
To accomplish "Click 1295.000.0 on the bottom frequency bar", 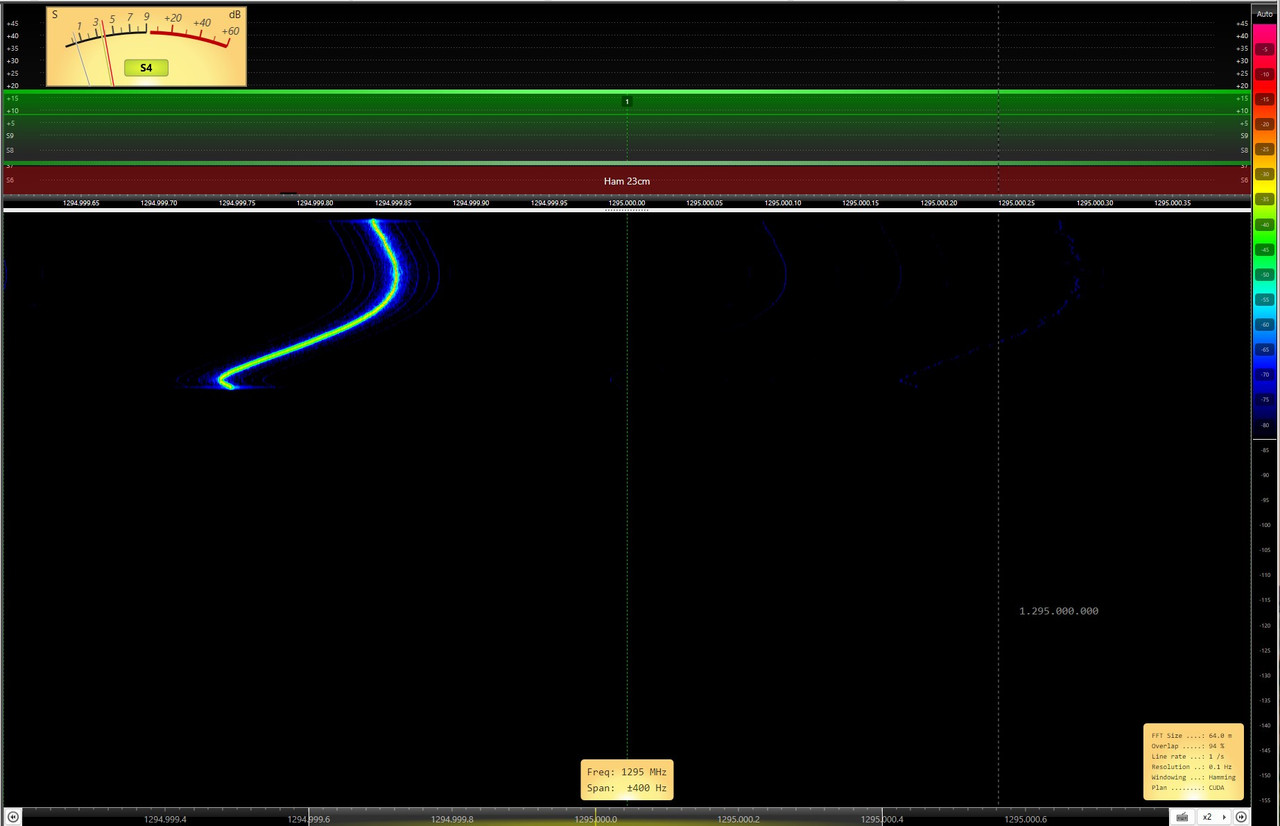I will pyautogui.click(x=596, y=819).
